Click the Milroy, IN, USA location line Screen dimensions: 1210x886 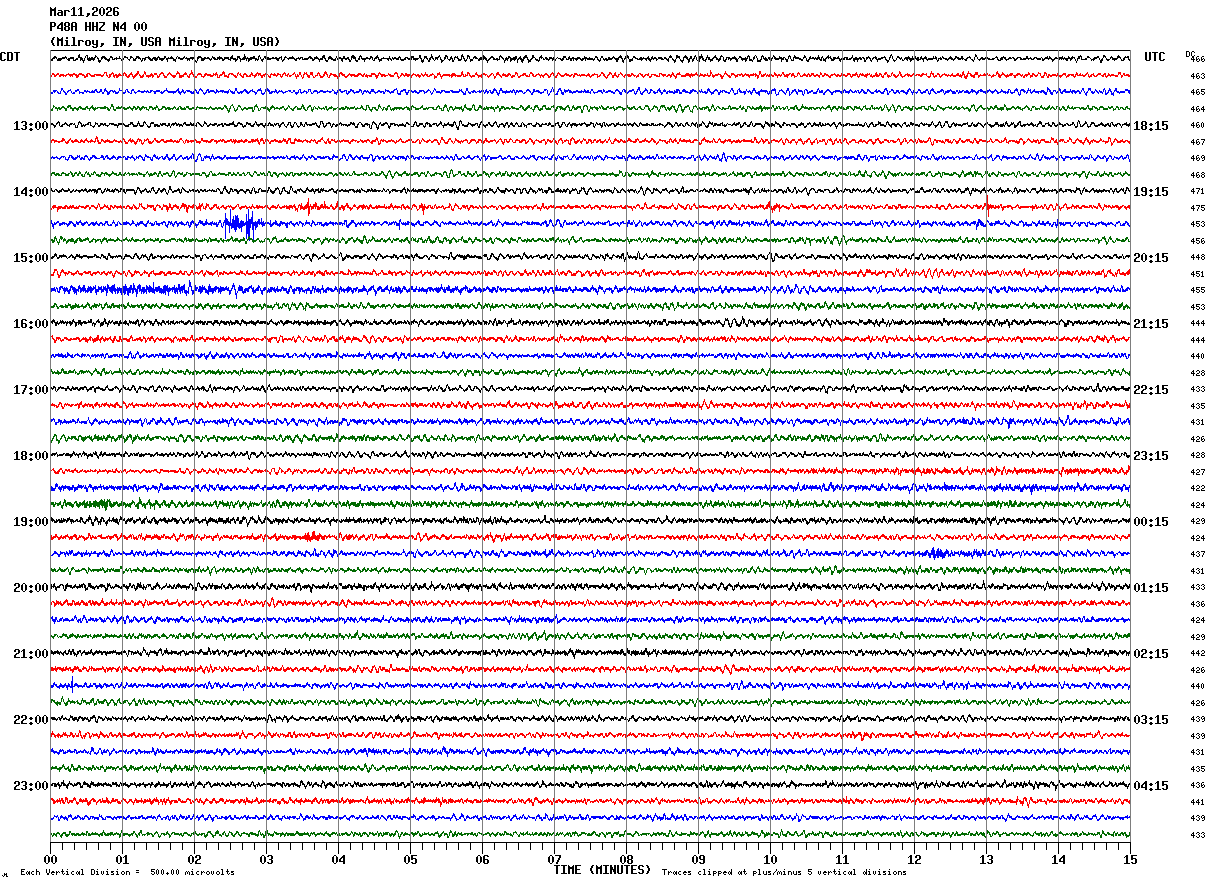pos(165,42)
